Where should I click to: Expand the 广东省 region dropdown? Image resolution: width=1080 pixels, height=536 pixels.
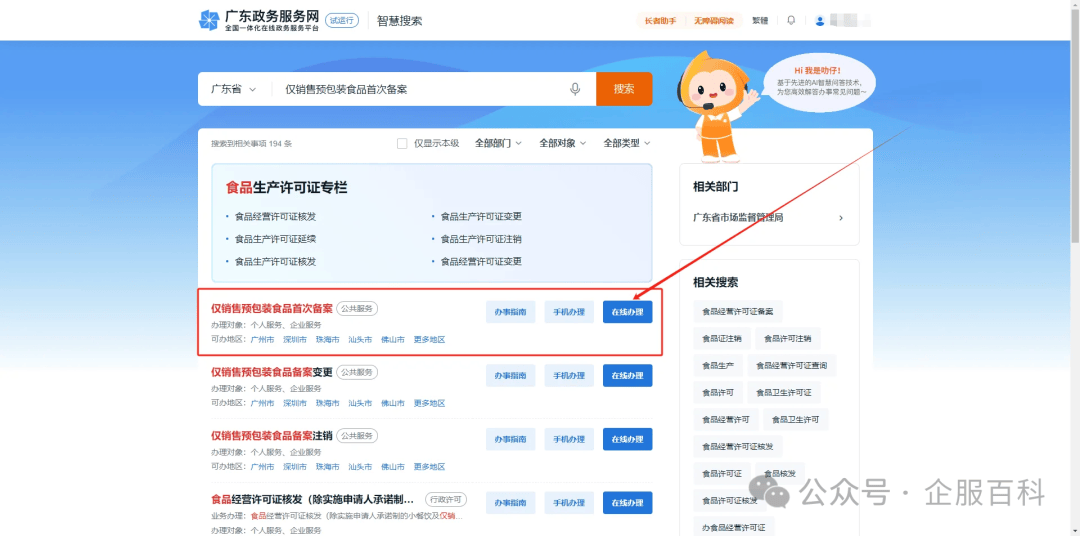click(234, 89)
